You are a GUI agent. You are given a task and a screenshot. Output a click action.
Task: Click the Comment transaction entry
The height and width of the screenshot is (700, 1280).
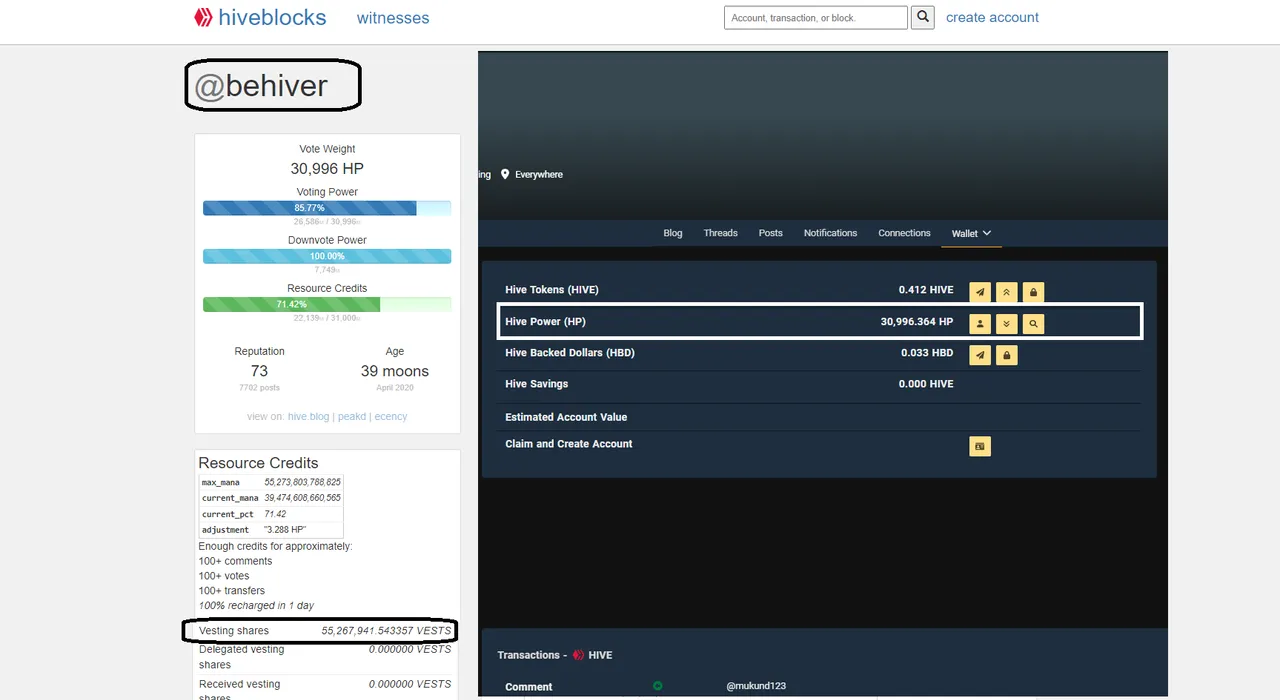click(x=529, y=687)
